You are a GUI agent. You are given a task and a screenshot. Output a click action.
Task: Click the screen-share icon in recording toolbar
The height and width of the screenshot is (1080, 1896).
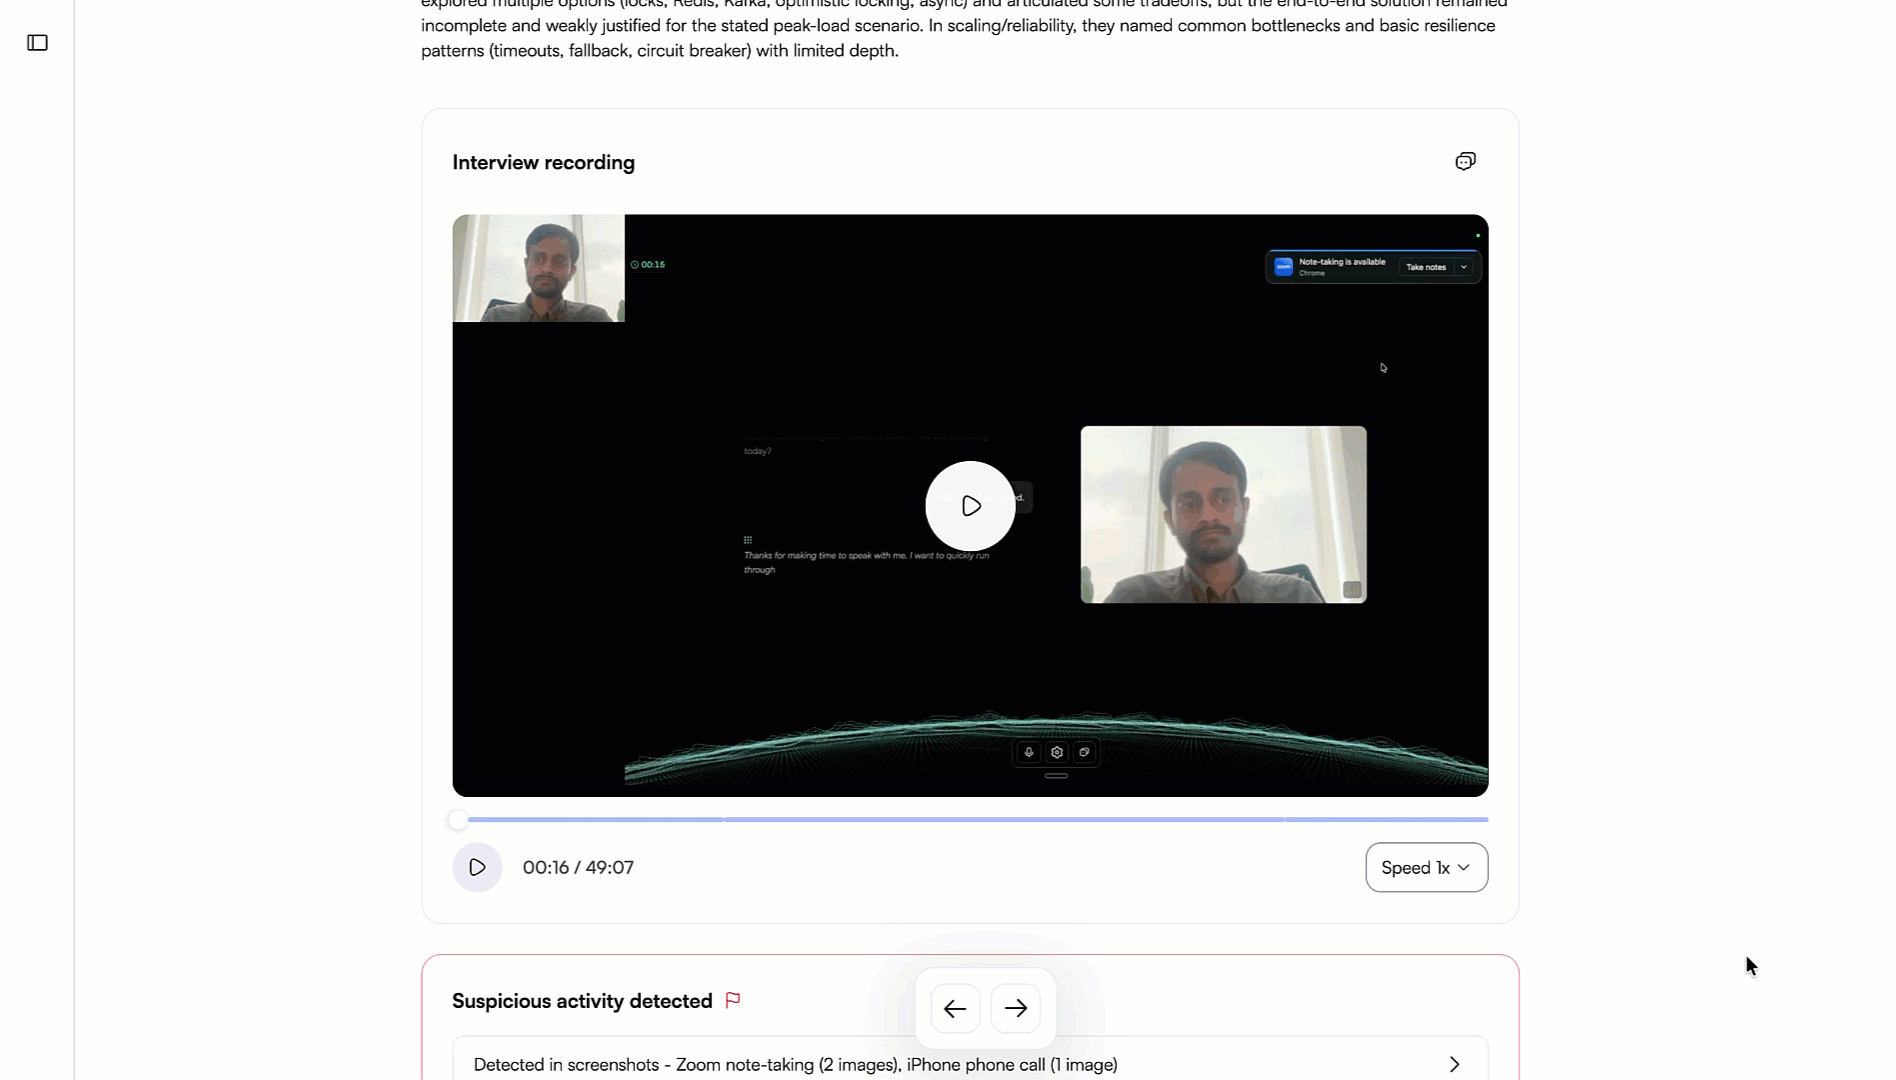pyautogui.click(x=1085, y=752)
